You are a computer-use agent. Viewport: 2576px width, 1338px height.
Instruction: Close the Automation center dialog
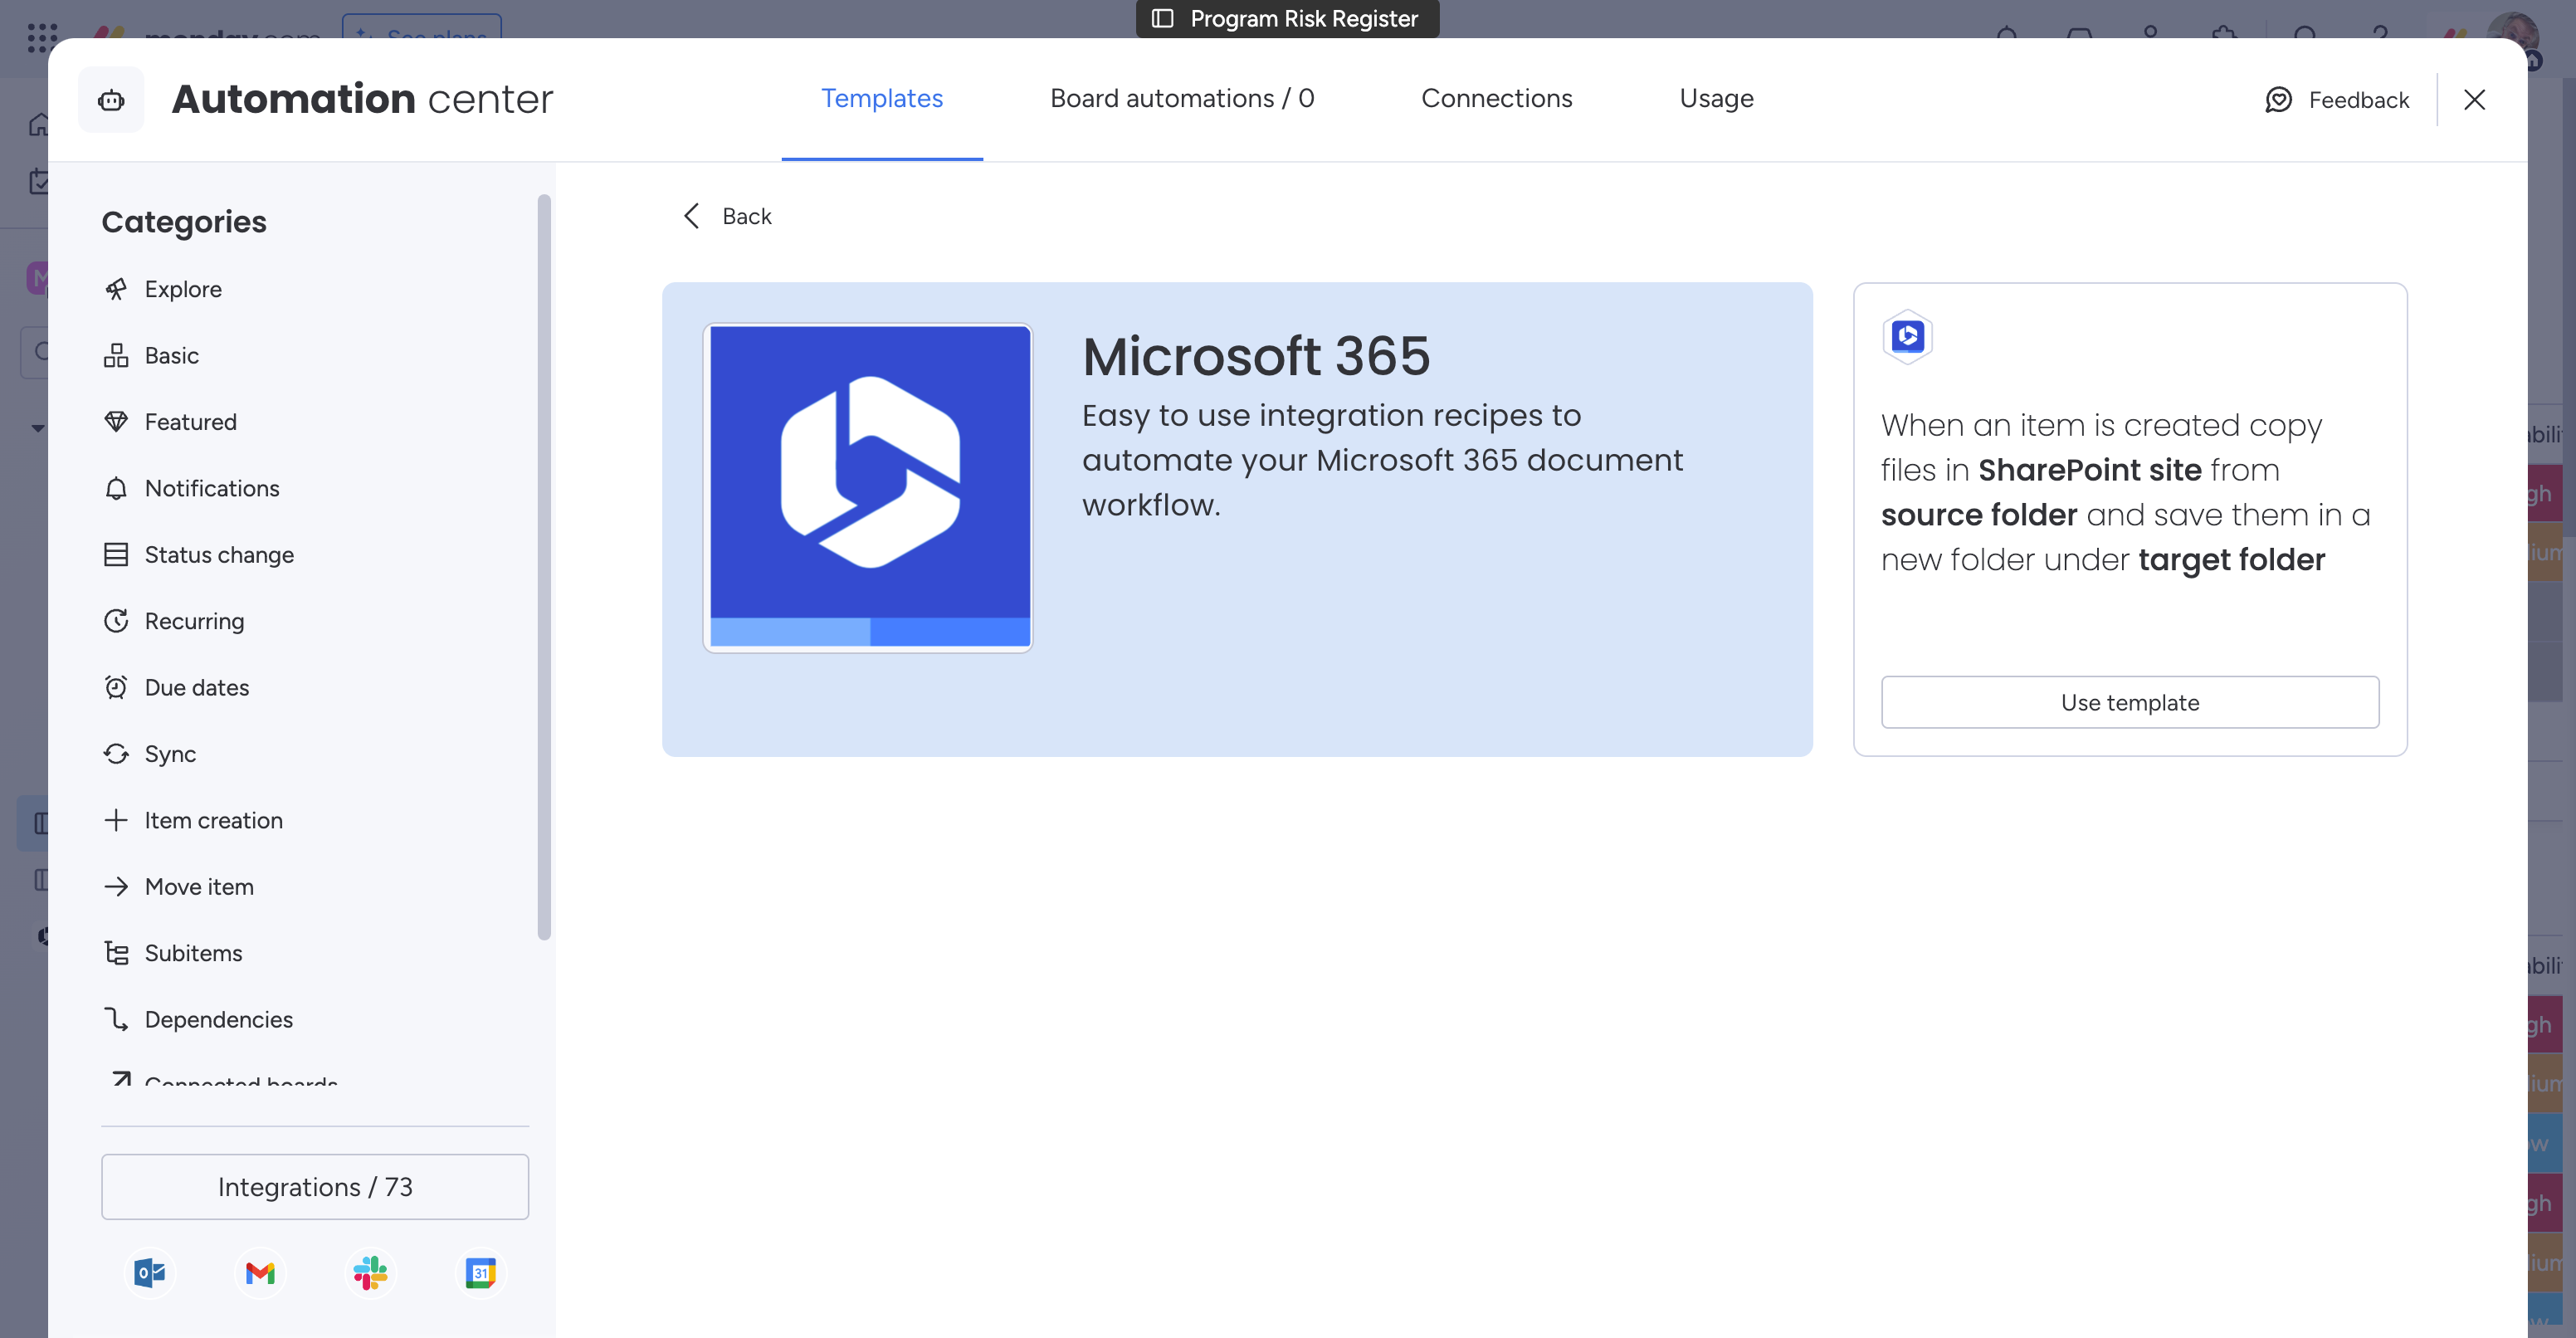2475,100
